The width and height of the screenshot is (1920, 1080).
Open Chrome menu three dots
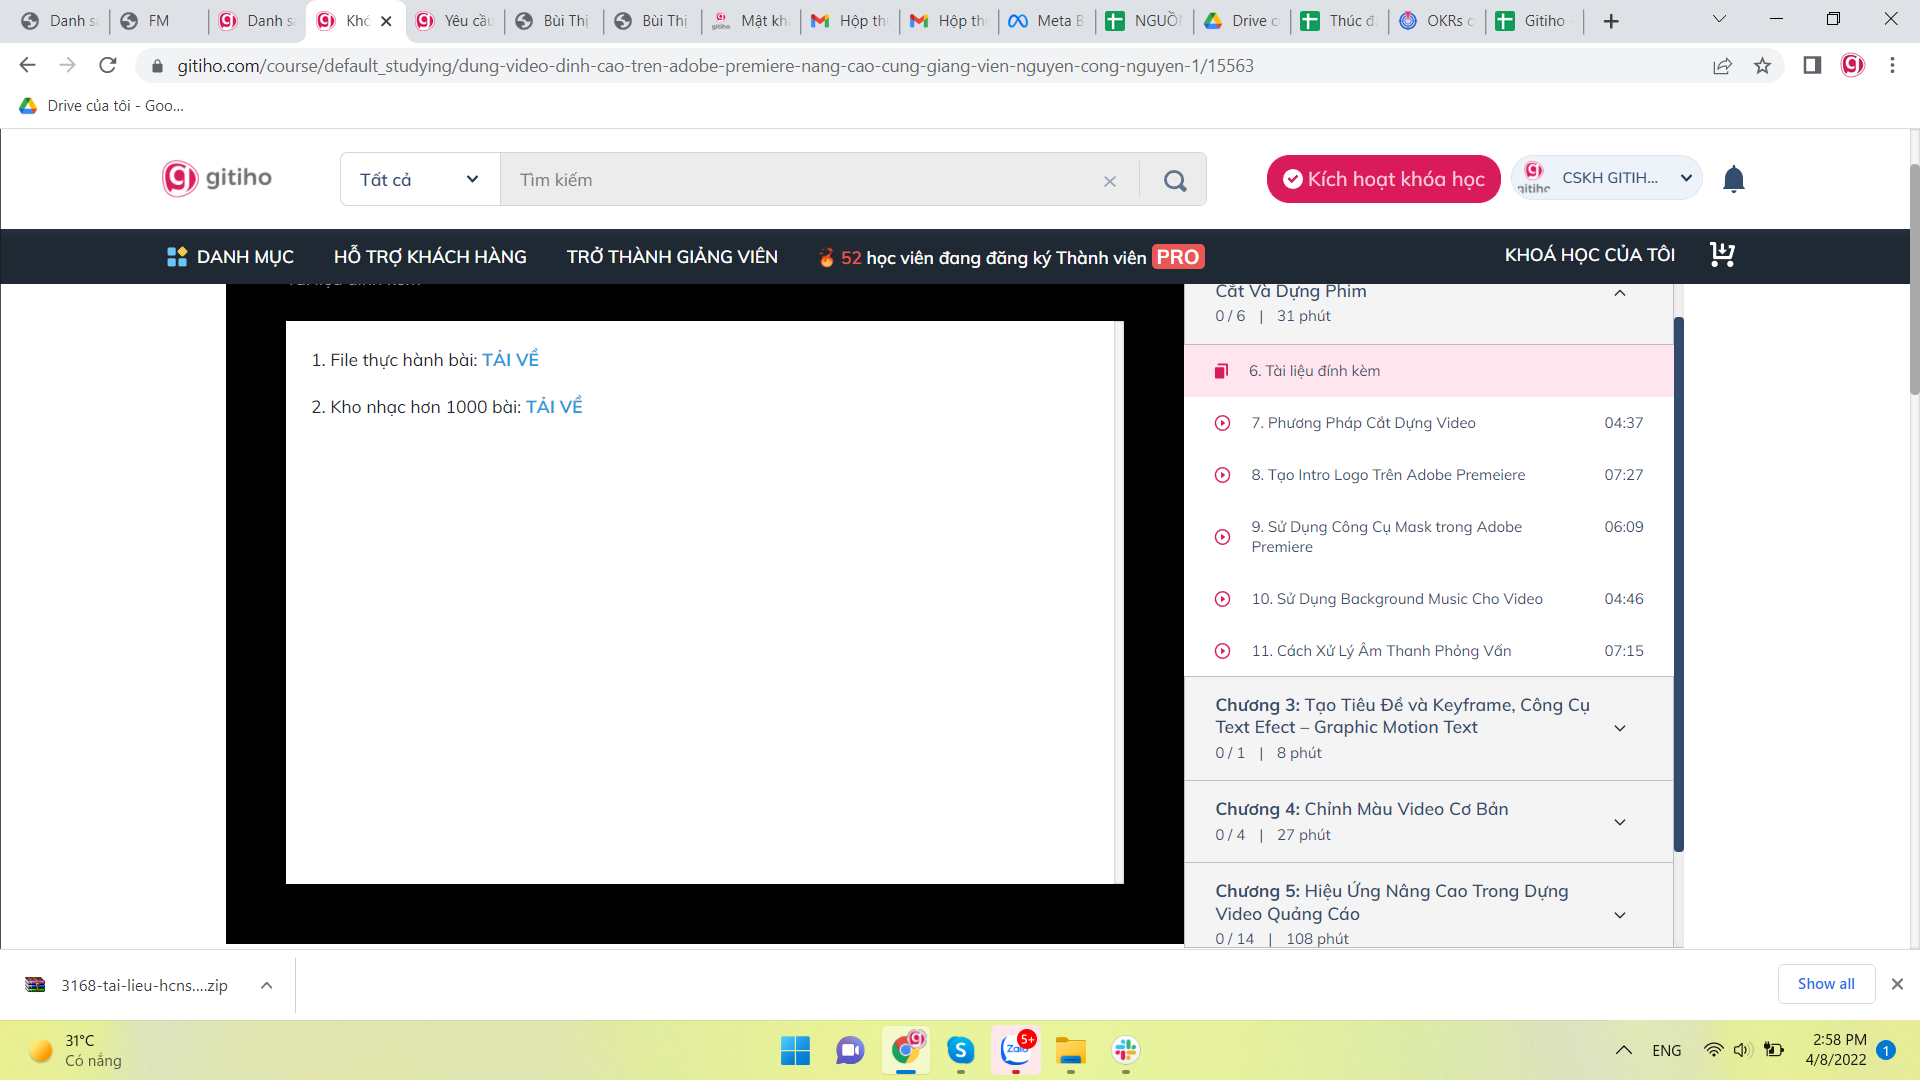(1892, 66)
